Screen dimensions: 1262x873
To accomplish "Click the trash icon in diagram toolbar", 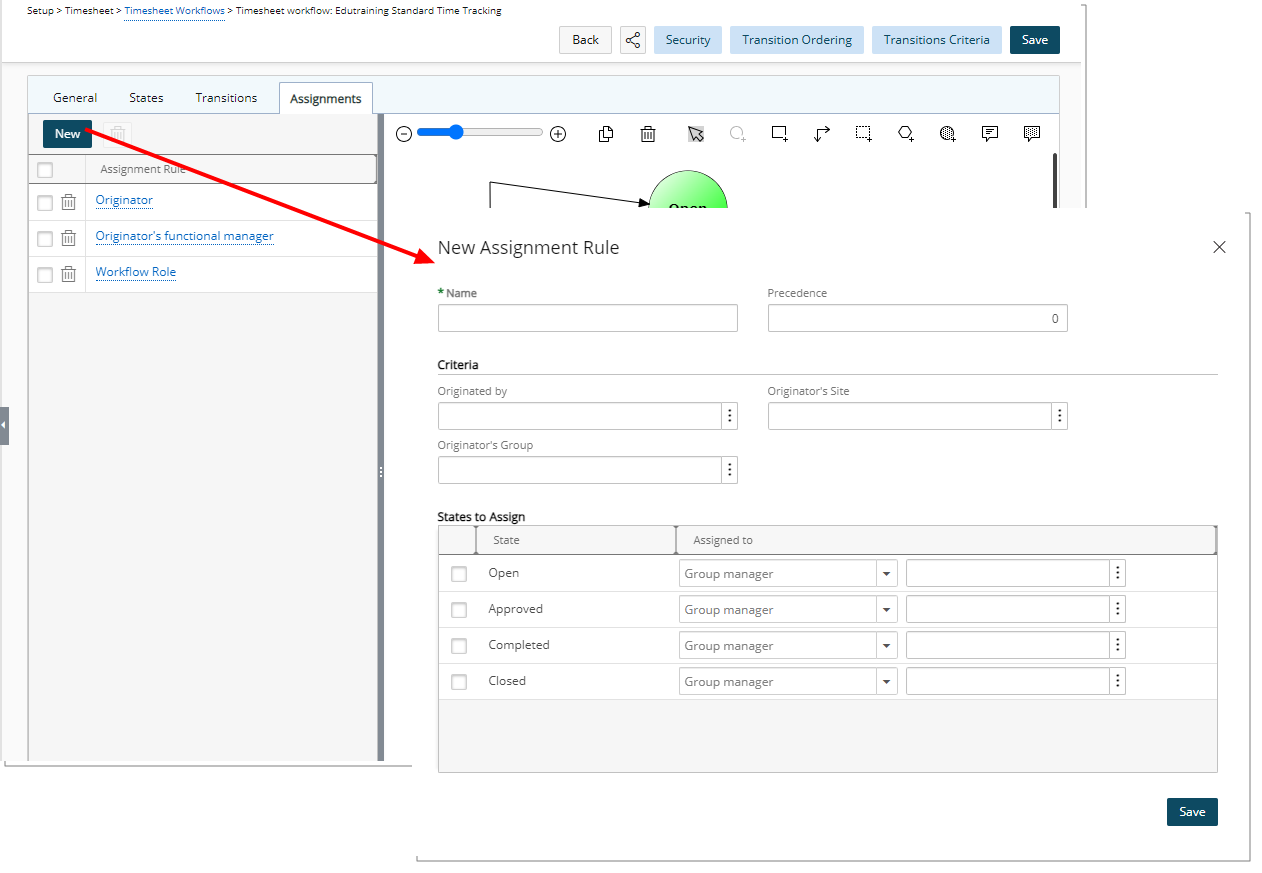I will point(648,134).
